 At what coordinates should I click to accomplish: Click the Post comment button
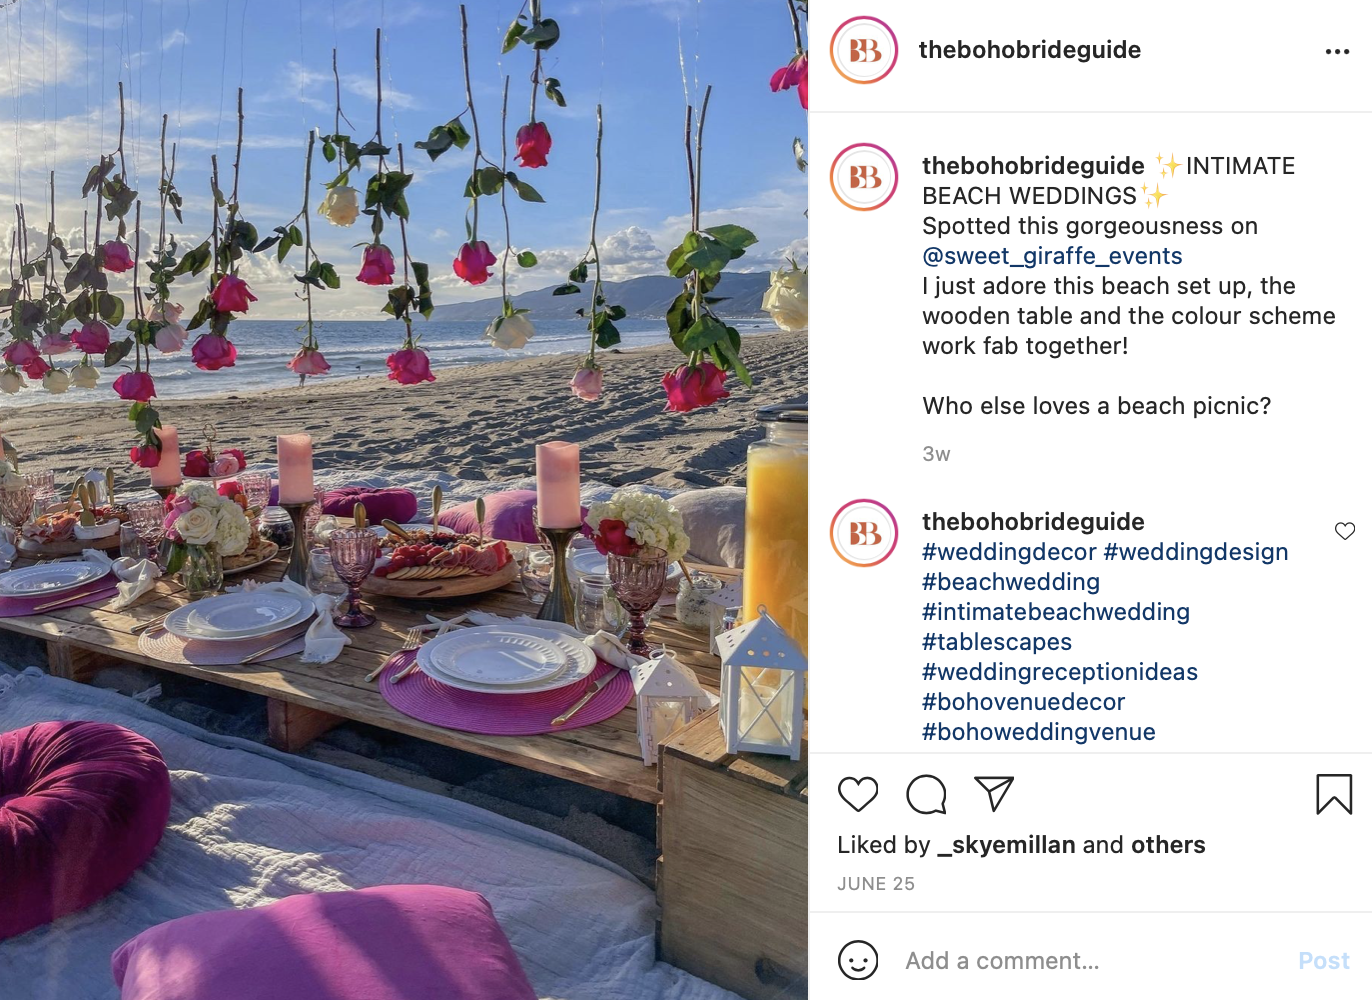click(1324, 961)
